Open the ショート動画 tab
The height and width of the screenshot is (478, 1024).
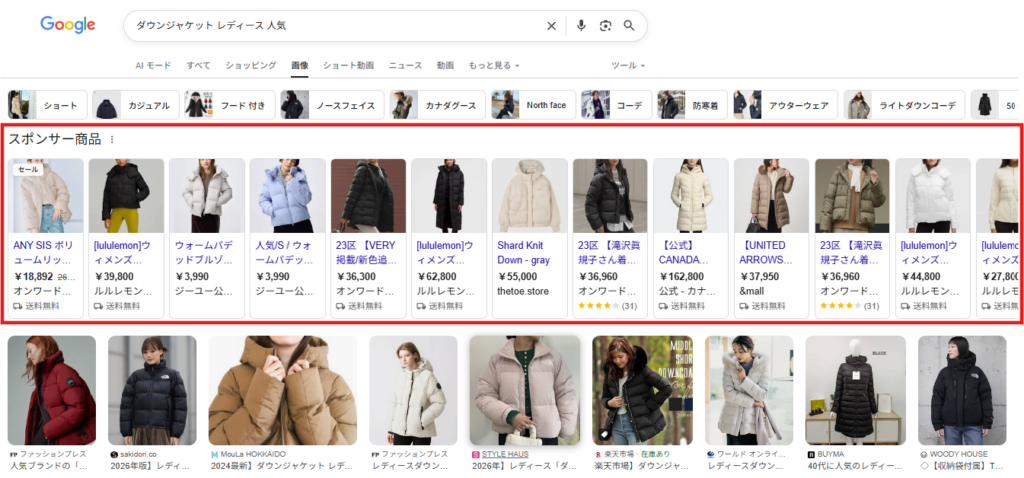click(x=349, y=65)
